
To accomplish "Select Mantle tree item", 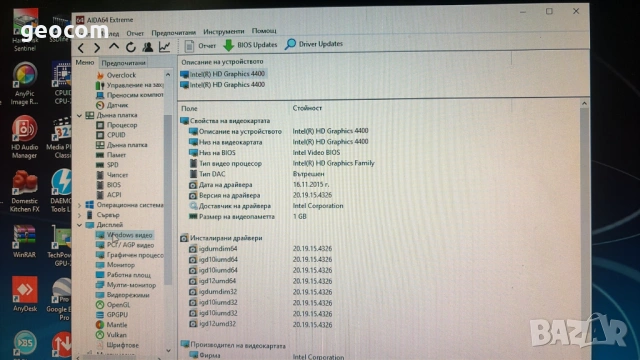I will [111, 325].
